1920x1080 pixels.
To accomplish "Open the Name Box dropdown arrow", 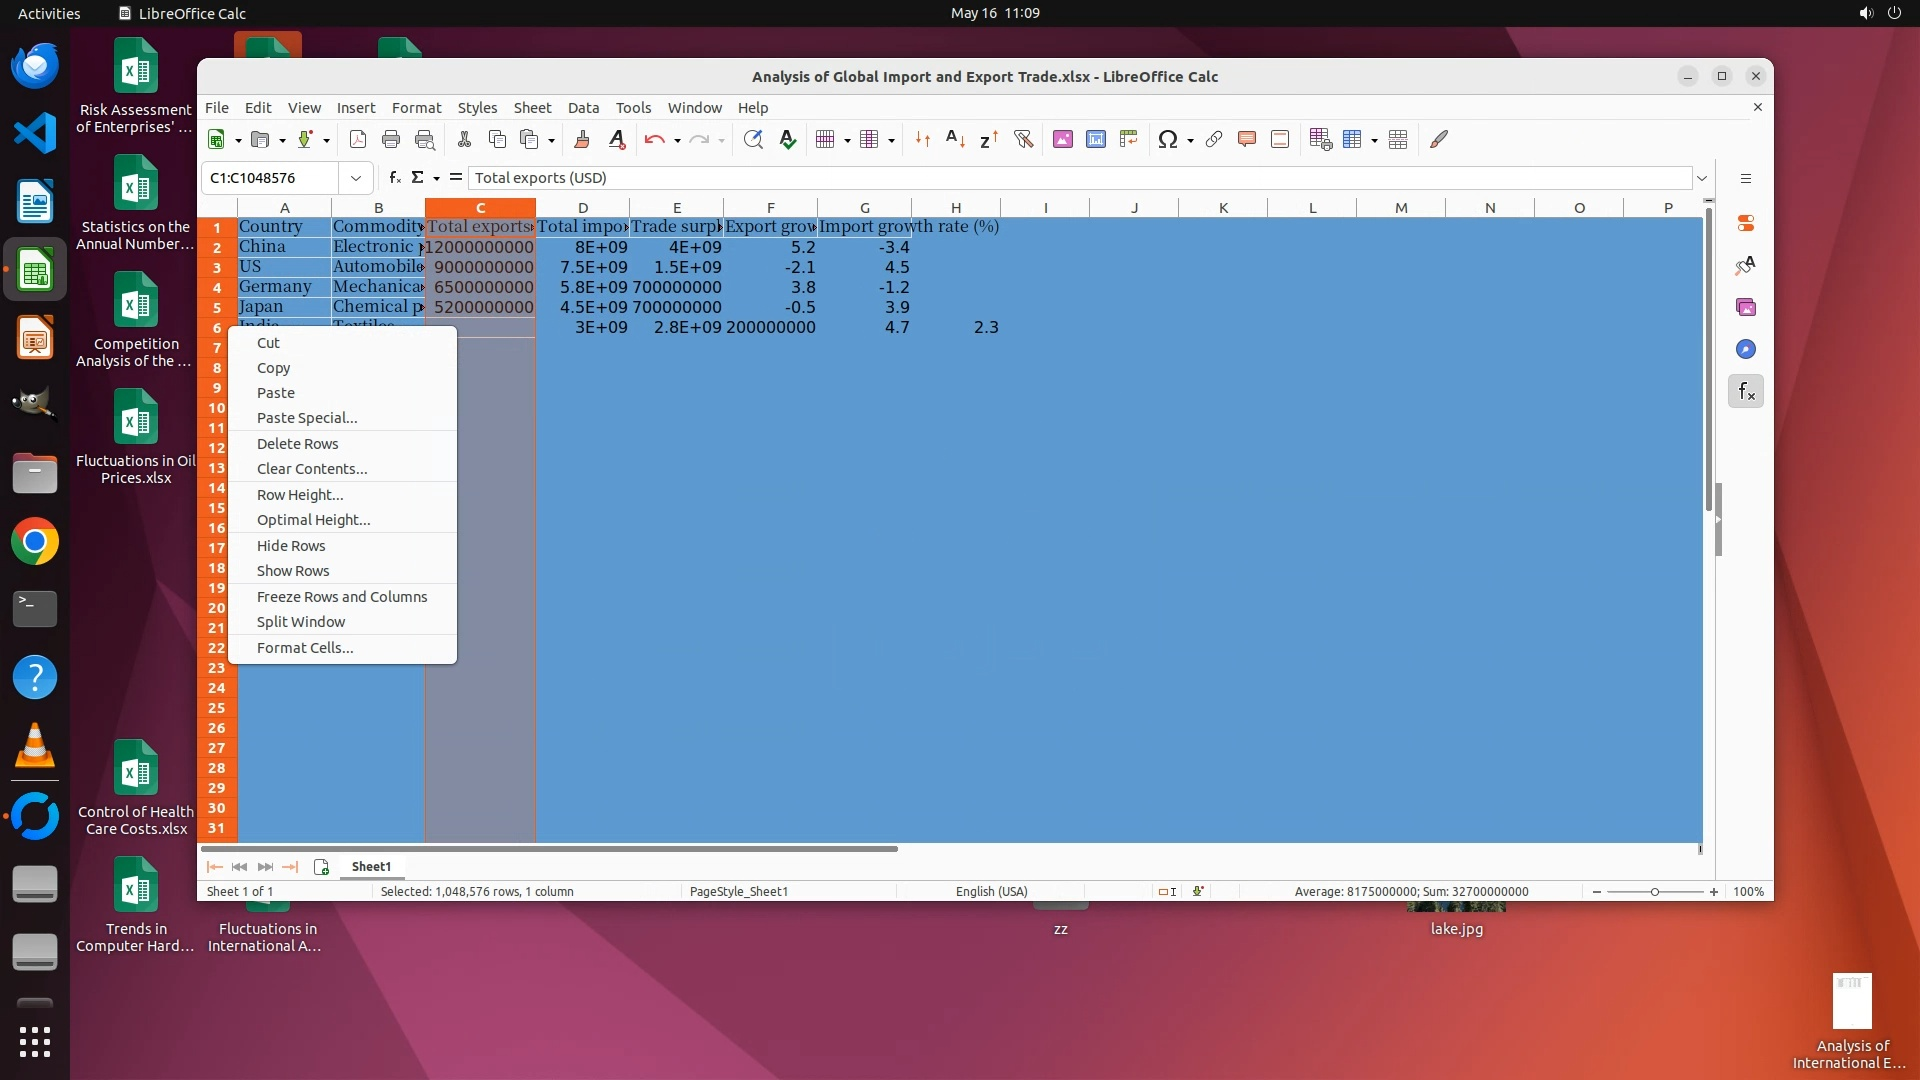I will (x=355, y=178).
